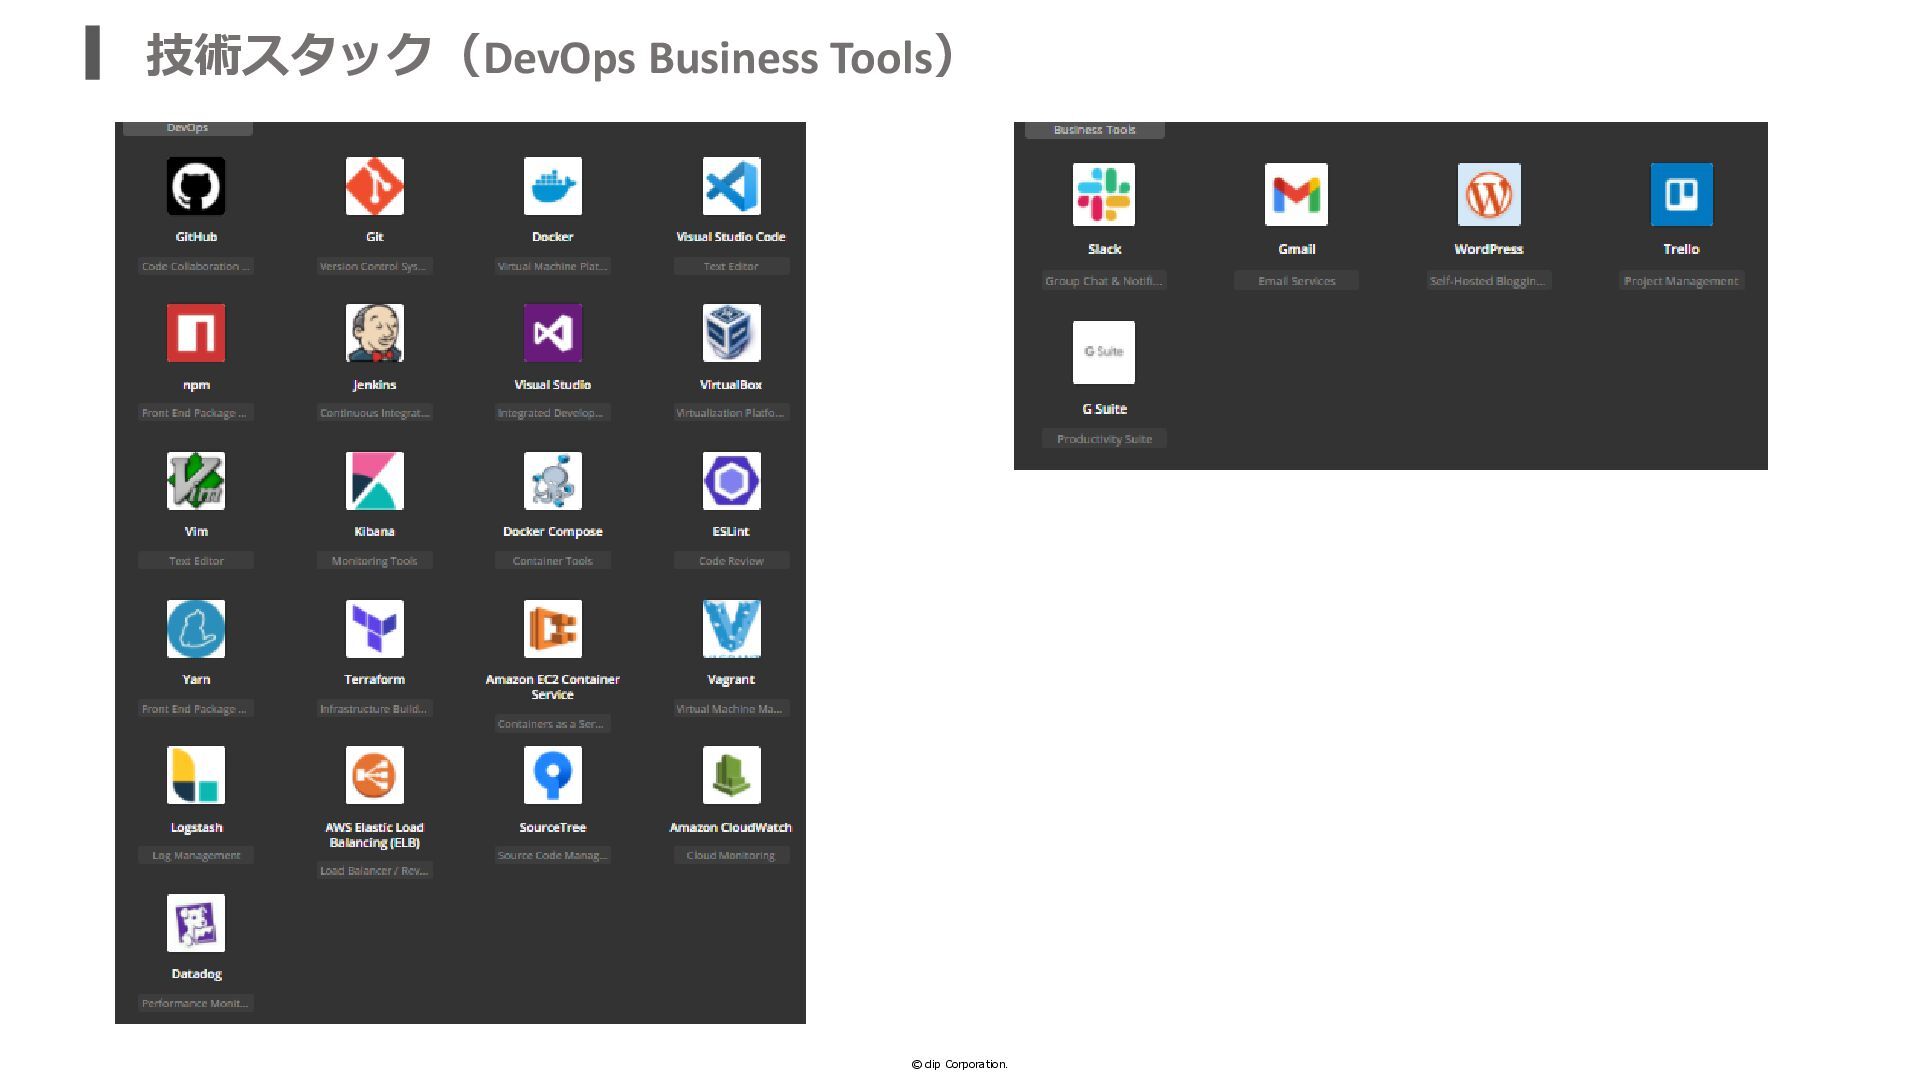Image resolution: width=1920 pixels, height=1080 pixels.
Task: Click the Vim logo icon
Action: [196, 481]
